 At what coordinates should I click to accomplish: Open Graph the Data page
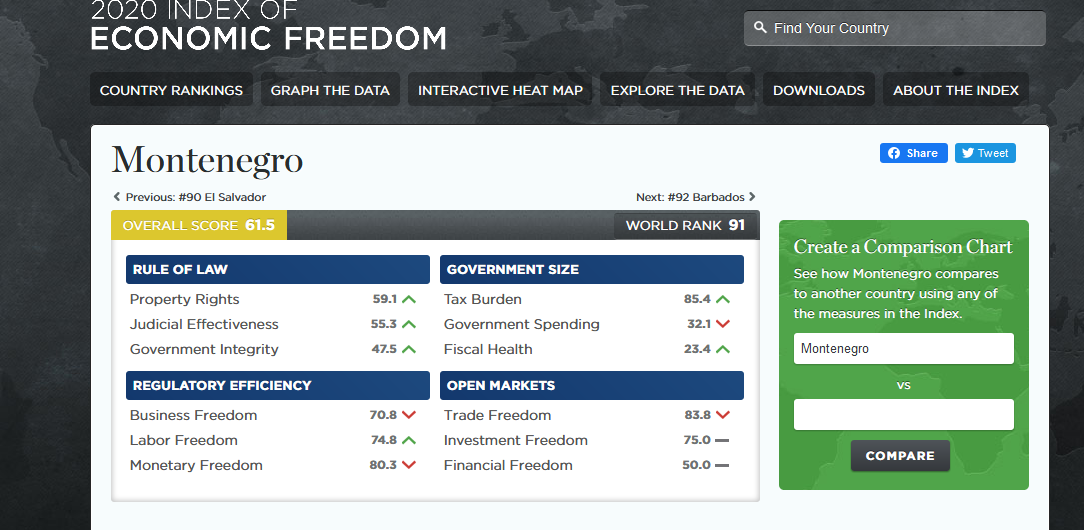(x=330, y=90)
